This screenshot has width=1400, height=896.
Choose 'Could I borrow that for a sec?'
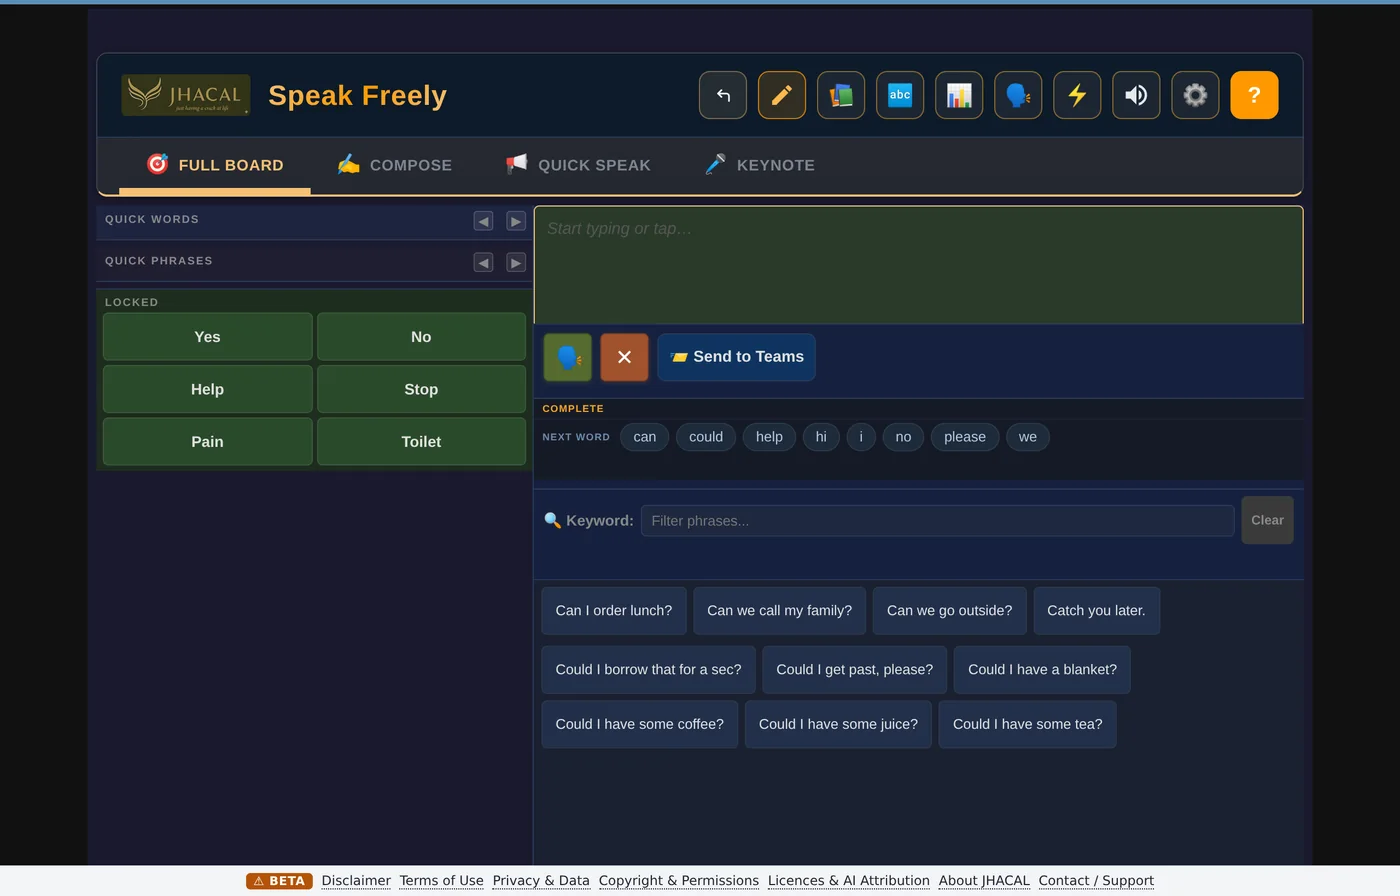(649, 670)
